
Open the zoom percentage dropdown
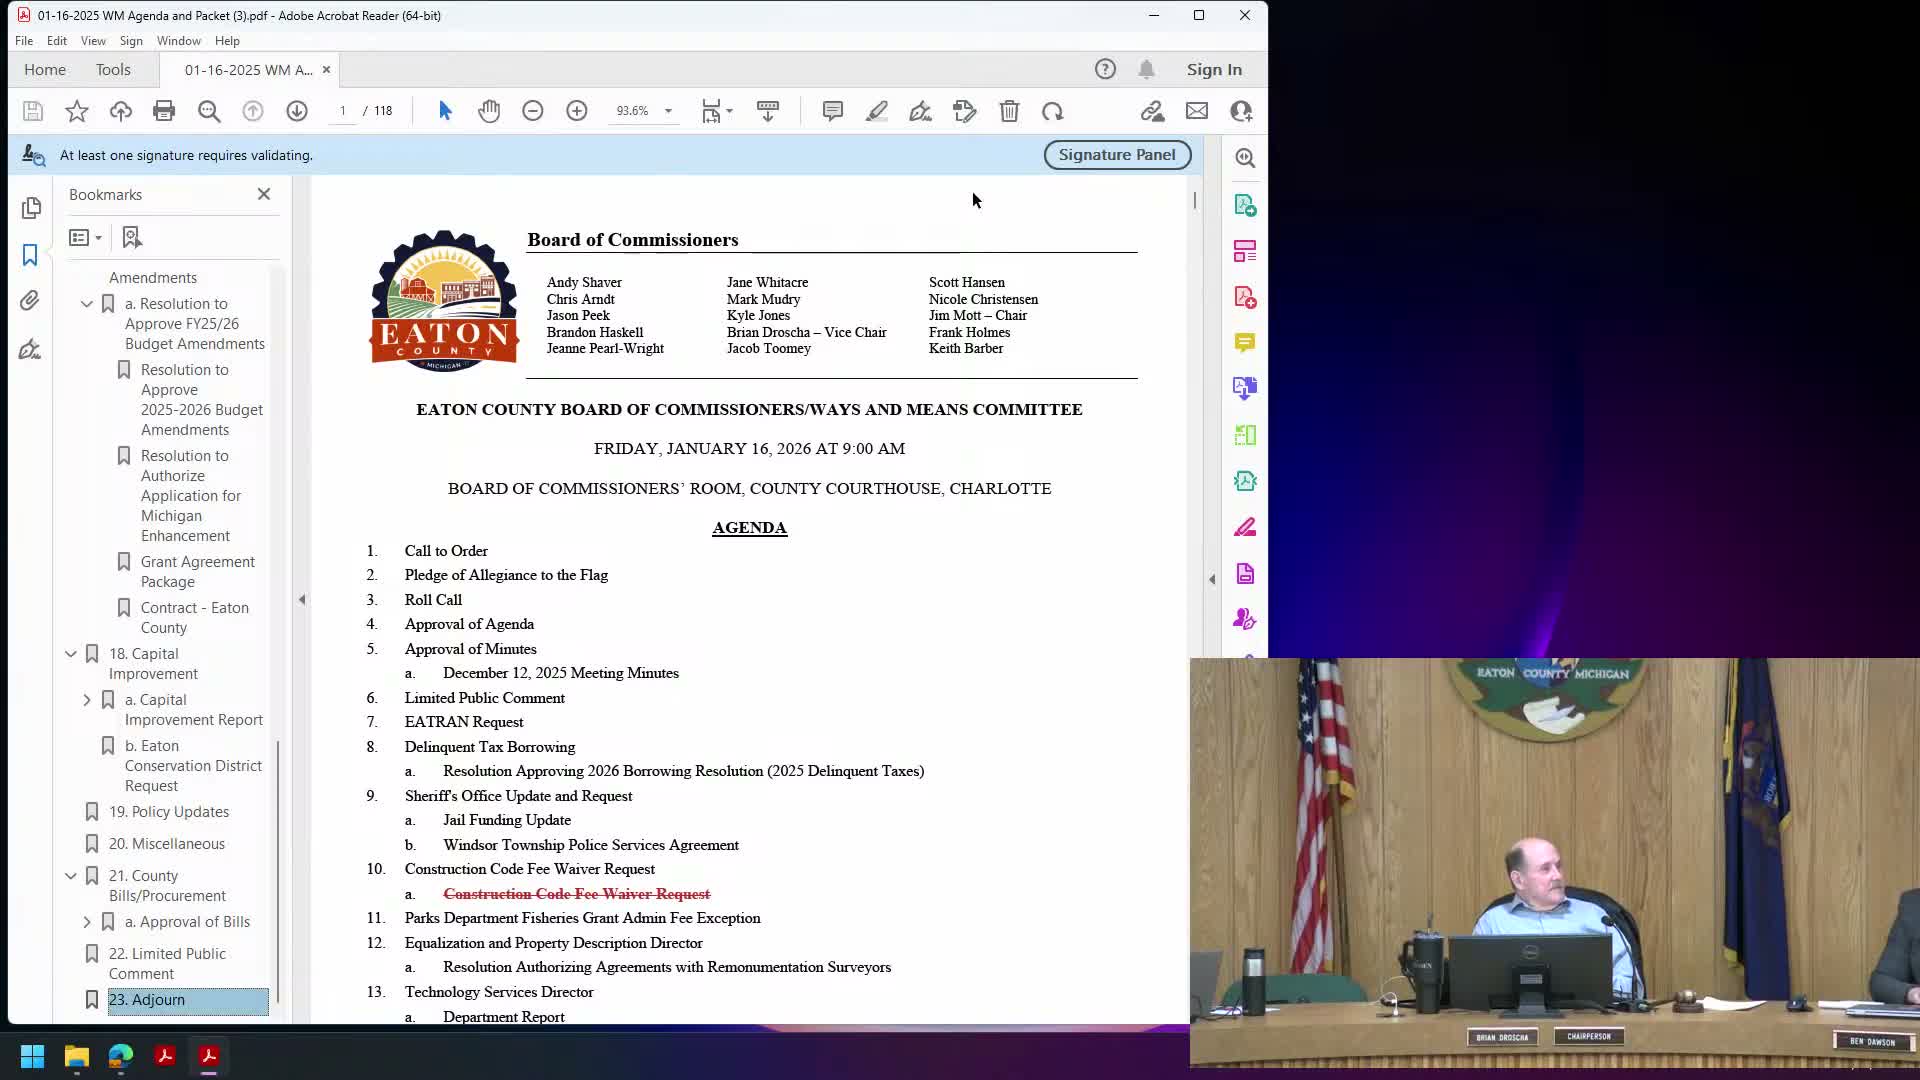tap(668, 111)
